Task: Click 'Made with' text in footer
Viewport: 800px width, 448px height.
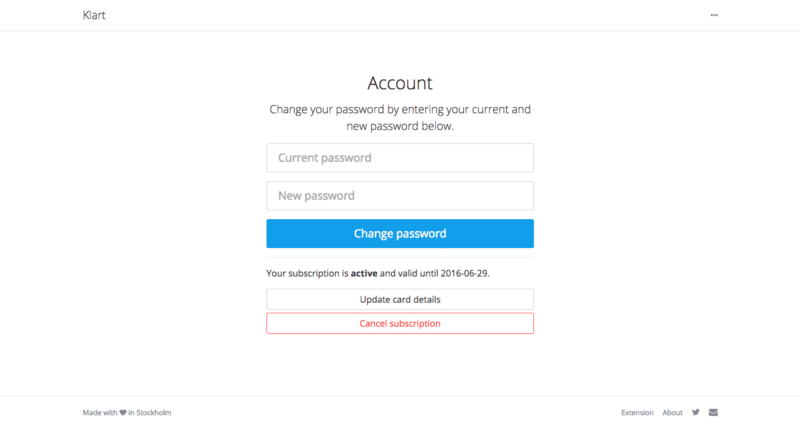Action: (x=100, y=413)
